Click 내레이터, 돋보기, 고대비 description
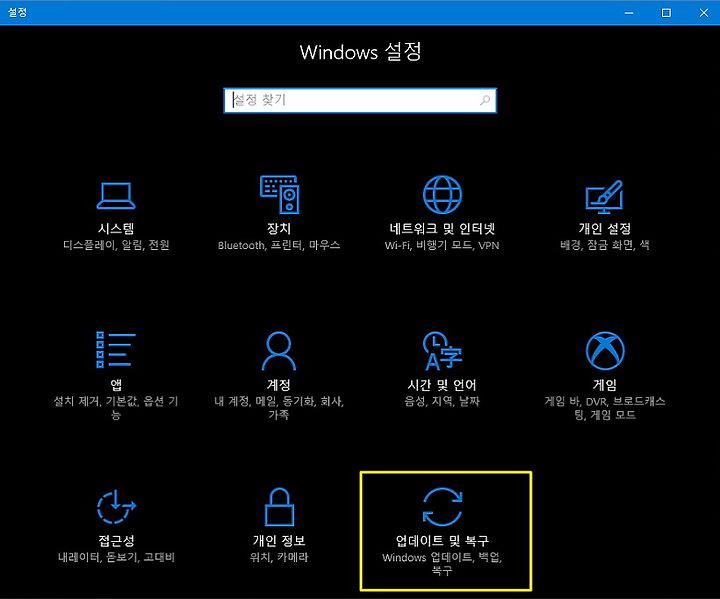The width and height of the screenshot is (720, 599). (116, 557)
